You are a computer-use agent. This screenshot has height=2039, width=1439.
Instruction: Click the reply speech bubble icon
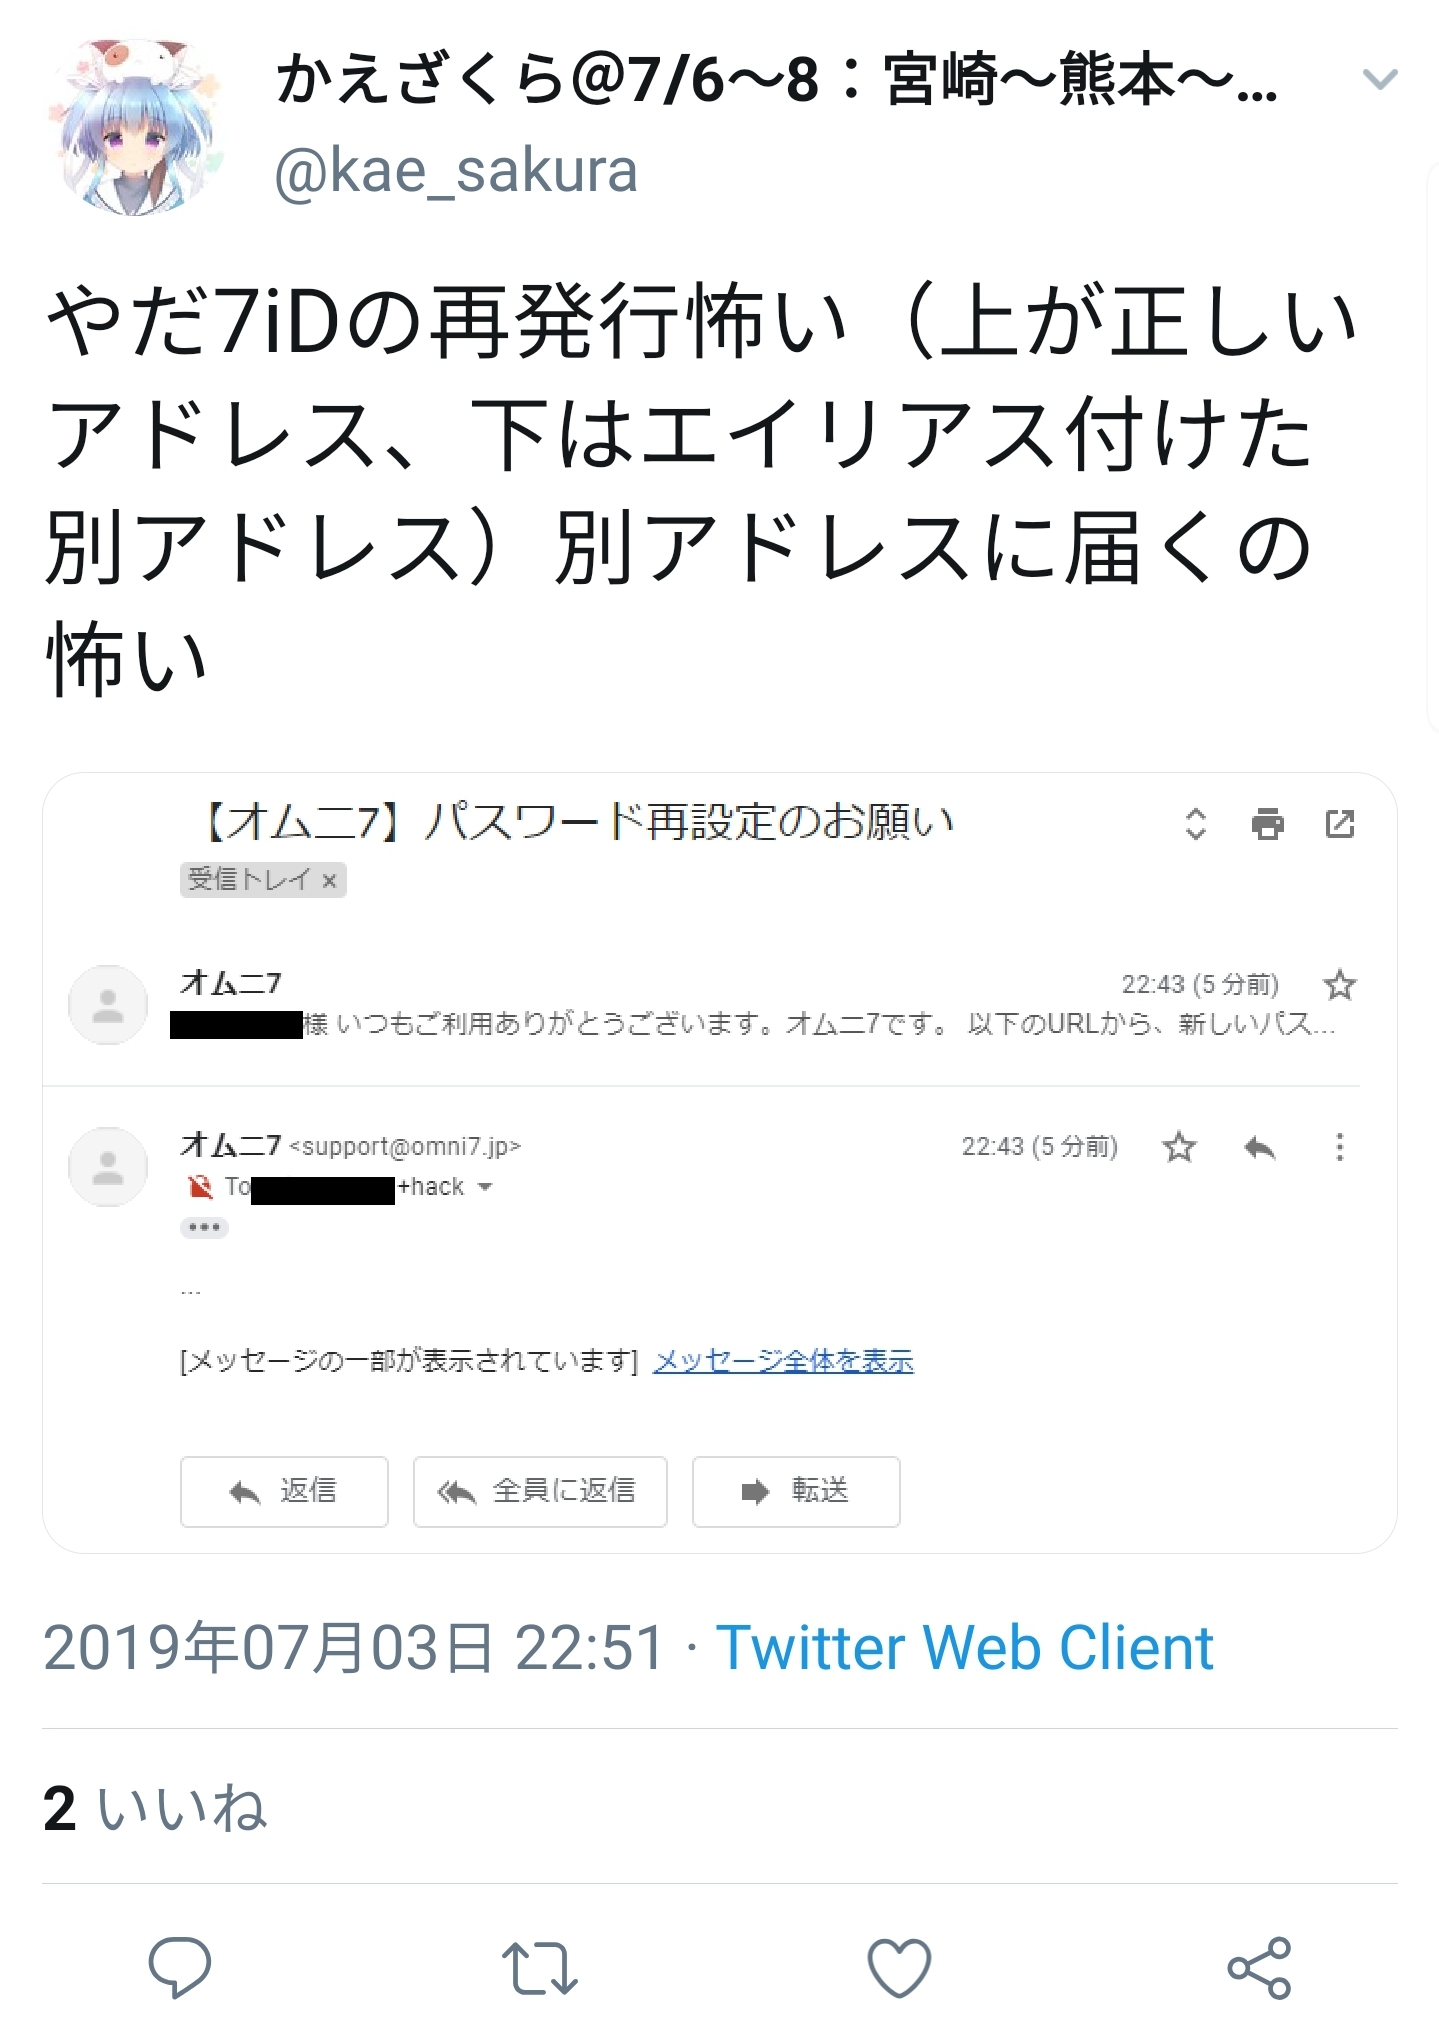pyautogui.click(x=179, y=1967)
